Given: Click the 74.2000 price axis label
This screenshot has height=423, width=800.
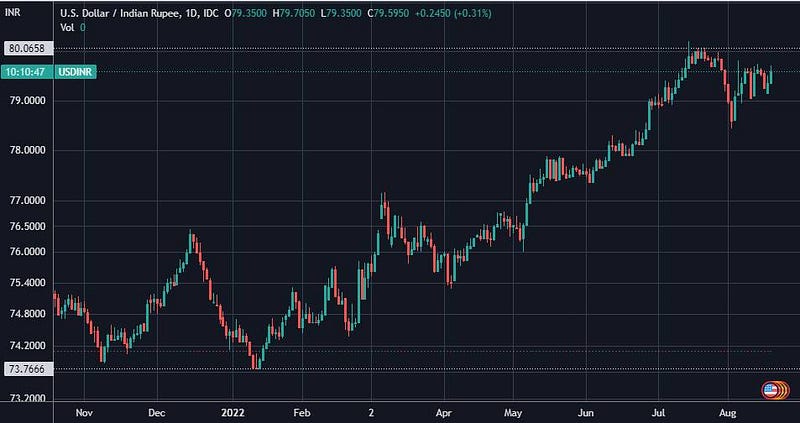Looking at the screenshot, I should tap(28, 345).
